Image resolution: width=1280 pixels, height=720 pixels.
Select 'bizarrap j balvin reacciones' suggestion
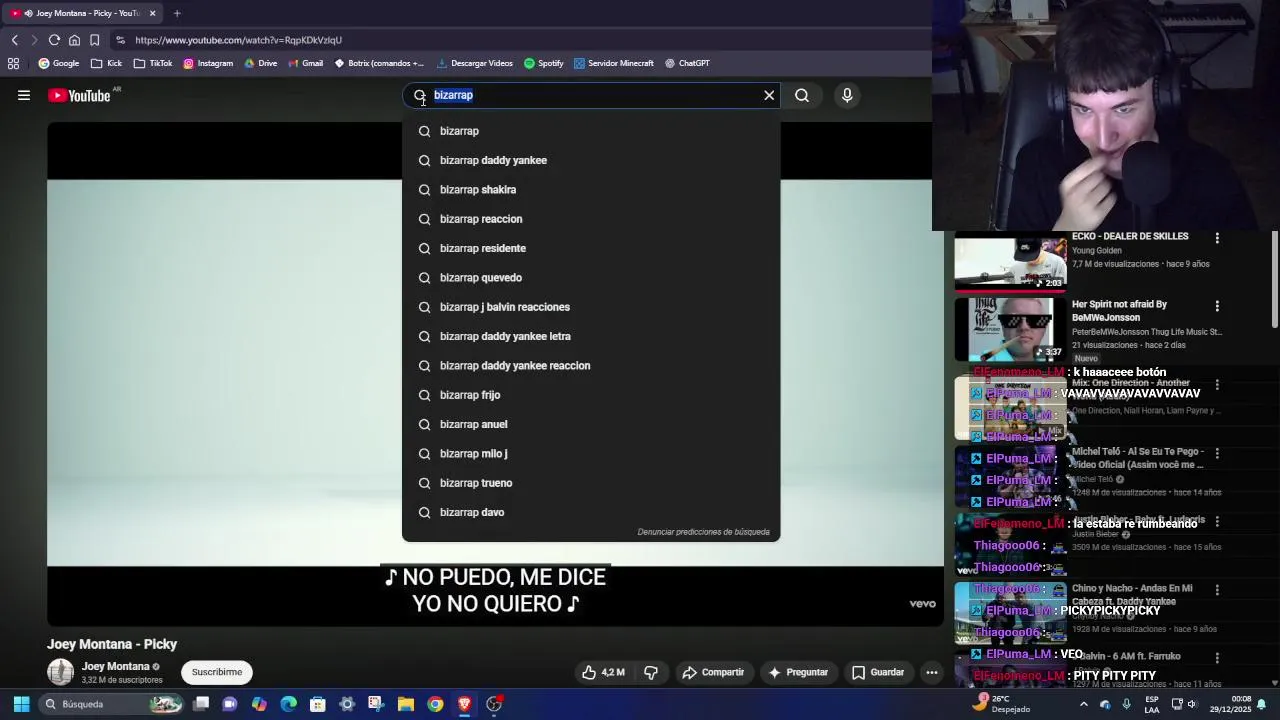tap(591, 307)
